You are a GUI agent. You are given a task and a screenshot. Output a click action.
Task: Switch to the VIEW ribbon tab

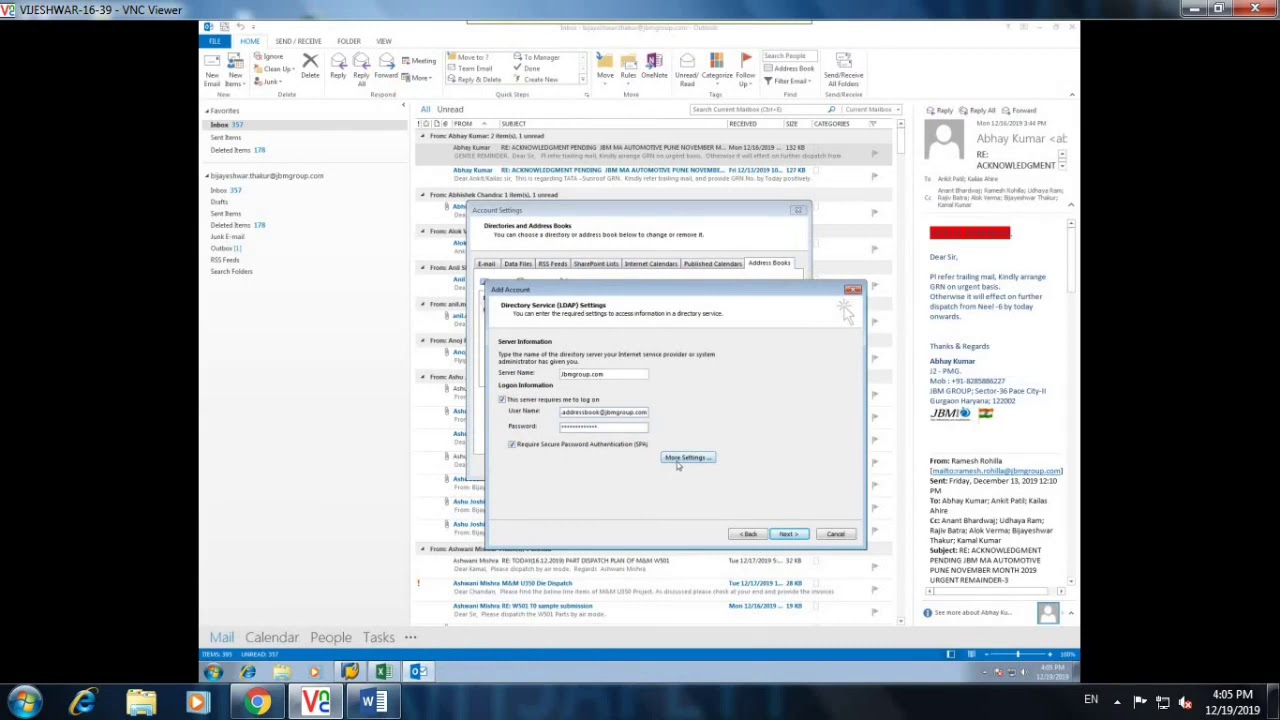point(383,41)
